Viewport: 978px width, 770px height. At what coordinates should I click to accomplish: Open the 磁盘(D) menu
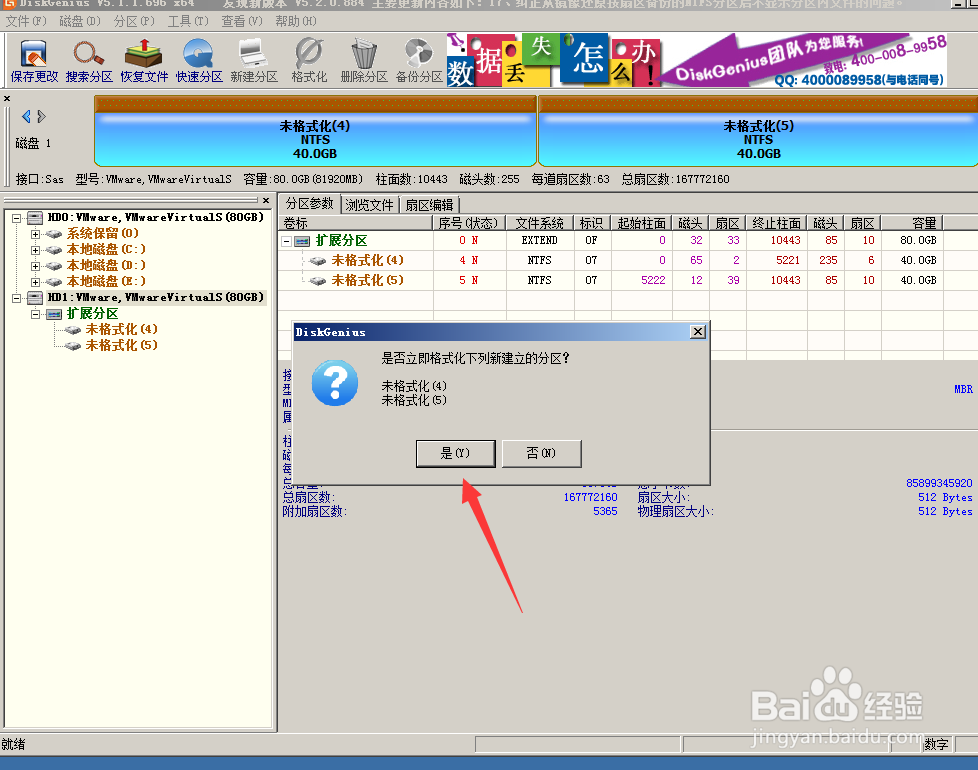pyautogui.click(x=80, y=21)
